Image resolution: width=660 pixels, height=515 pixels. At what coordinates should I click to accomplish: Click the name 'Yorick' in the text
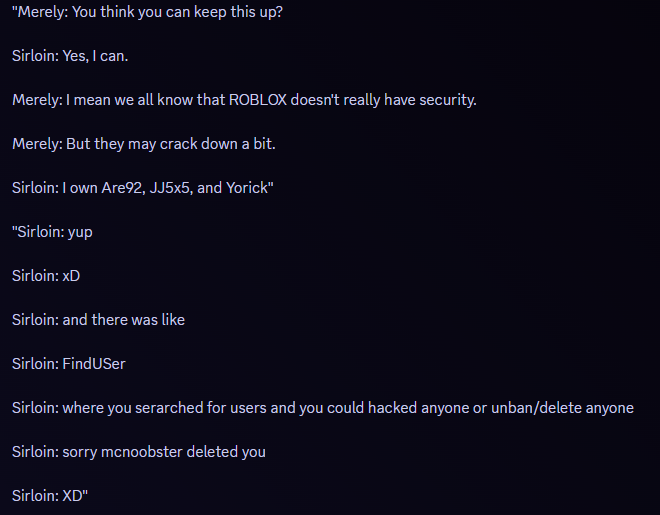tap(247, 188)
